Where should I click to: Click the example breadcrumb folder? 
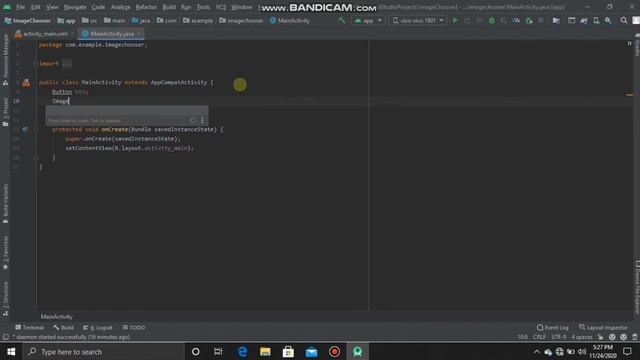[198, 20]
